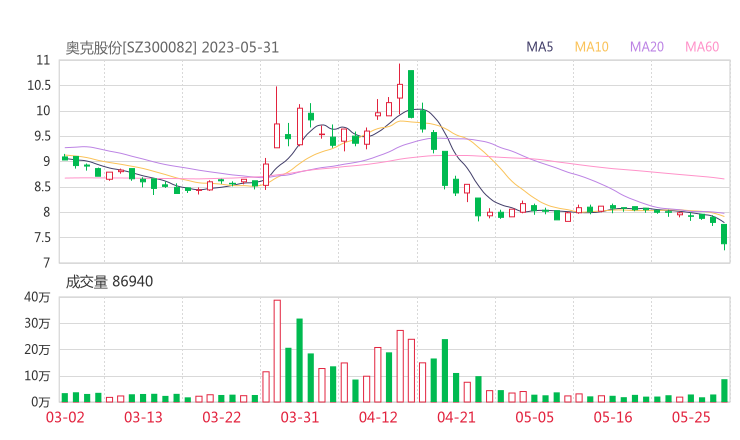The height and width of the screenshot is (440, 740).
Task: Click the 05-25 date axis label
Action: (691, 417)
